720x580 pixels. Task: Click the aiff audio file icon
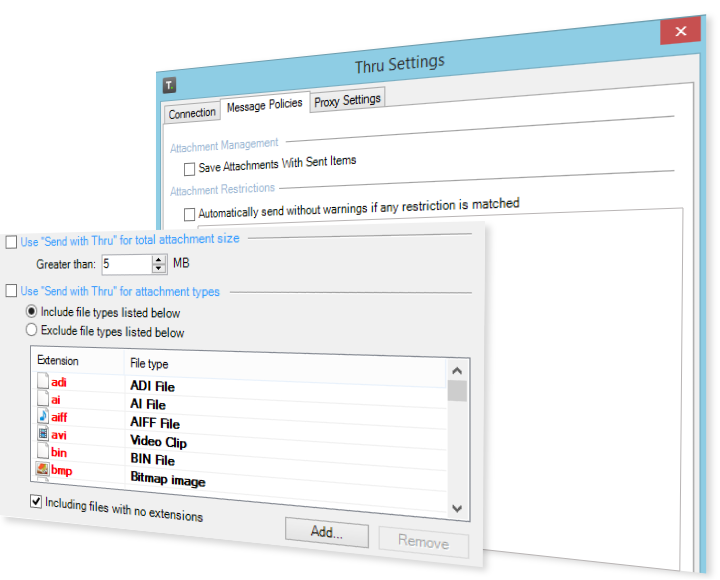43,416
